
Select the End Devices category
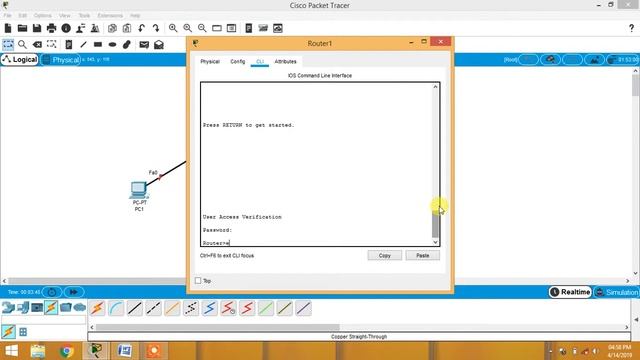[23, 307]
